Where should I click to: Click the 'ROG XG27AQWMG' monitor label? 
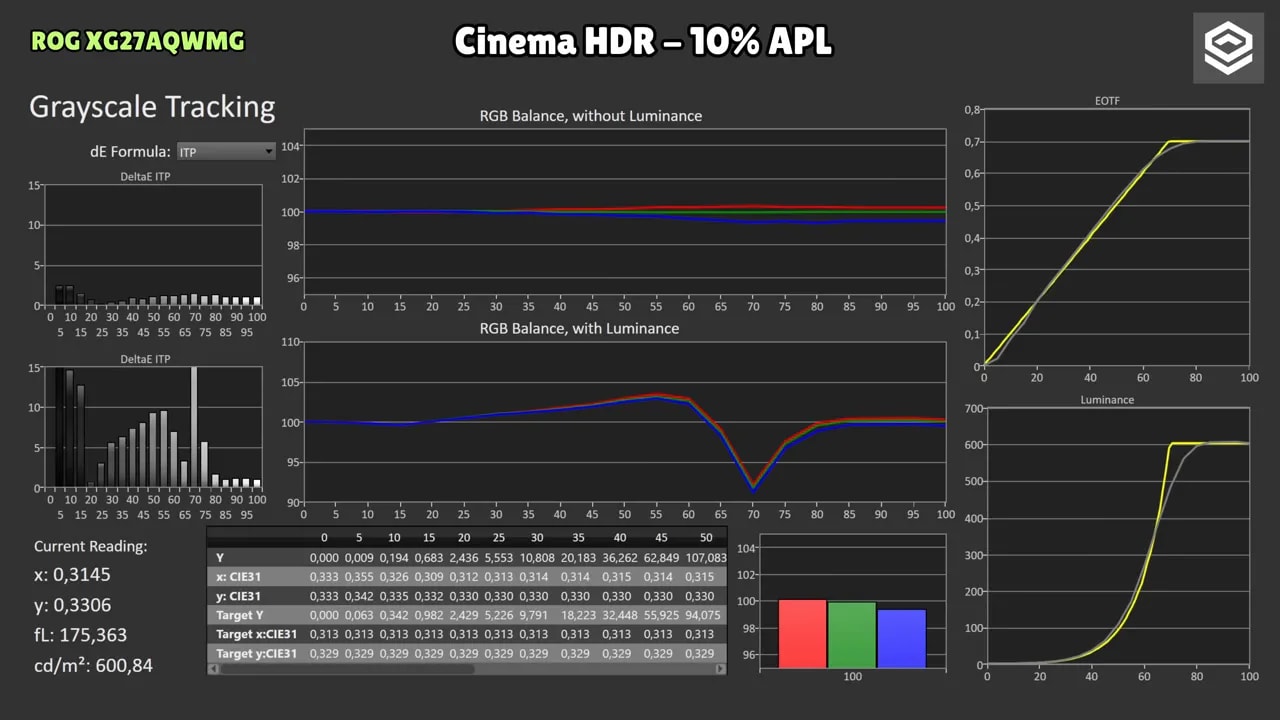click(138, 41)
